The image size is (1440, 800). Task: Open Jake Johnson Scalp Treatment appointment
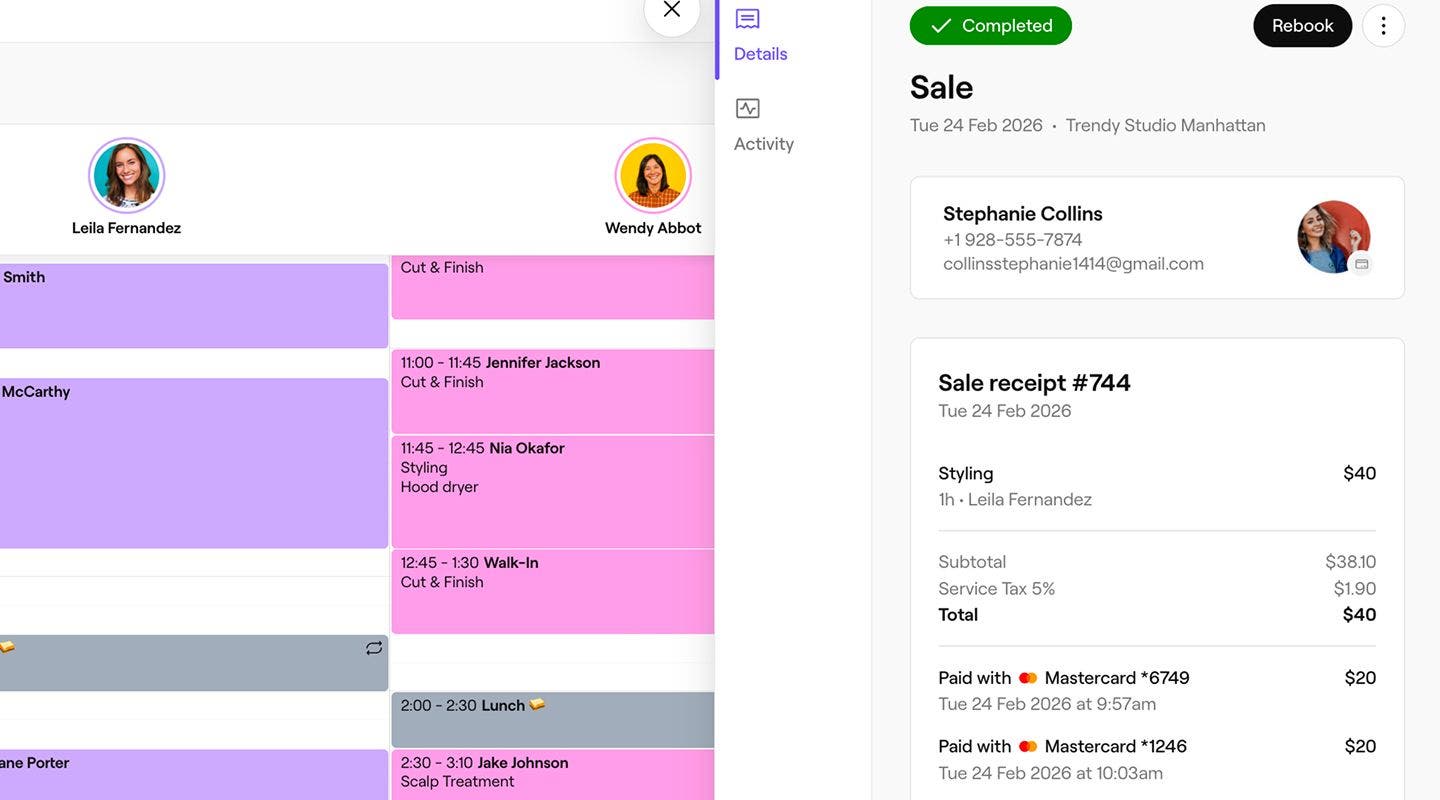click(x=552, y=774)
